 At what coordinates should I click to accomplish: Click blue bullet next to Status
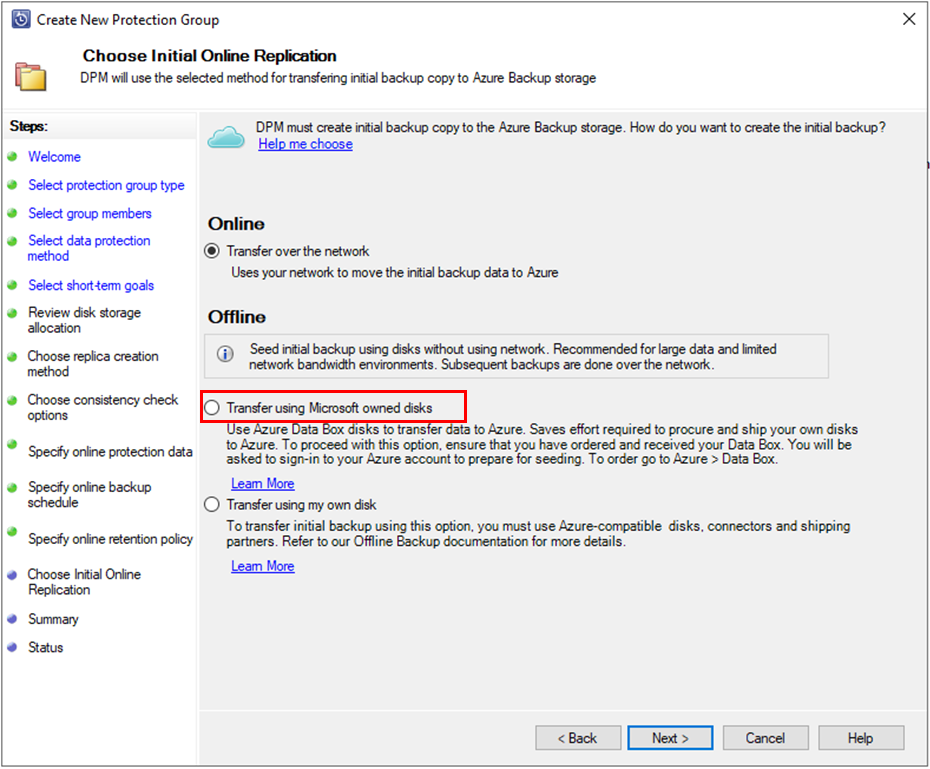click(12, 647)
